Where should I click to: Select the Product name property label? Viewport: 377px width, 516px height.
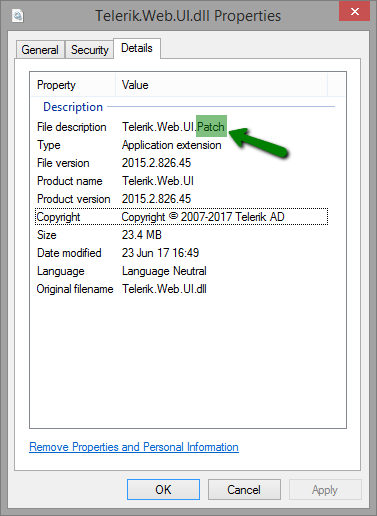pos(70,181)
